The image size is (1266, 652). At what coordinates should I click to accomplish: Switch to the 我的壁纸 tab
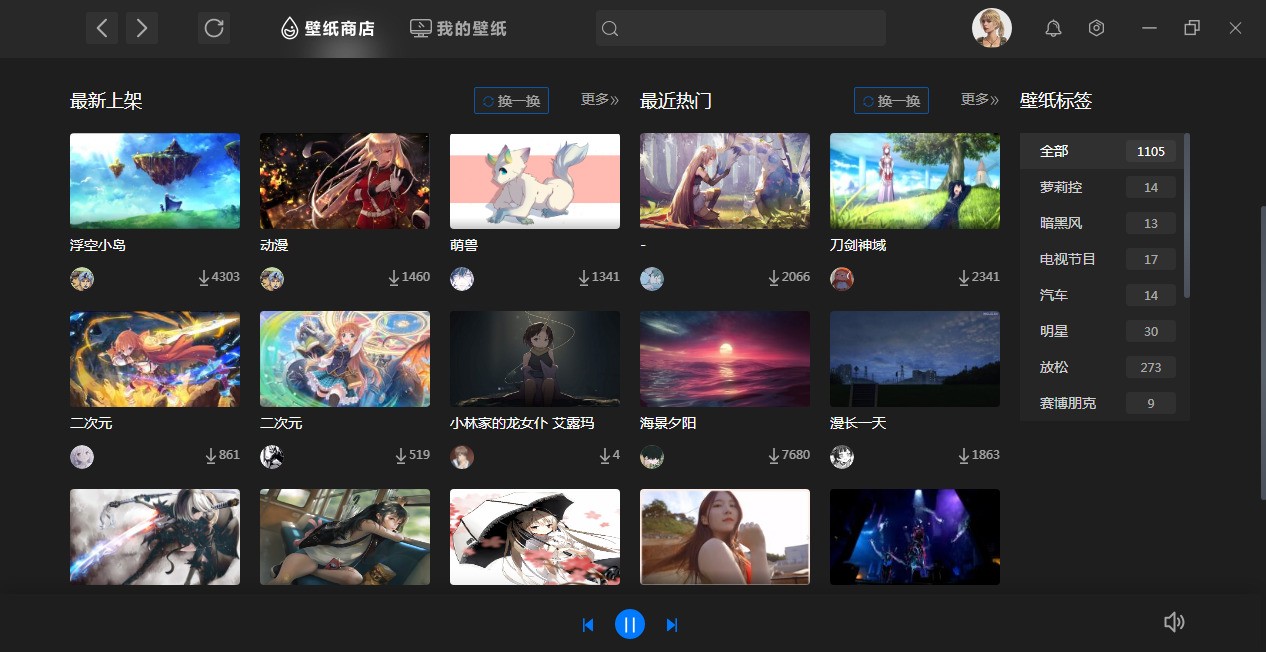pyautogui.click(x=459, y=28)
